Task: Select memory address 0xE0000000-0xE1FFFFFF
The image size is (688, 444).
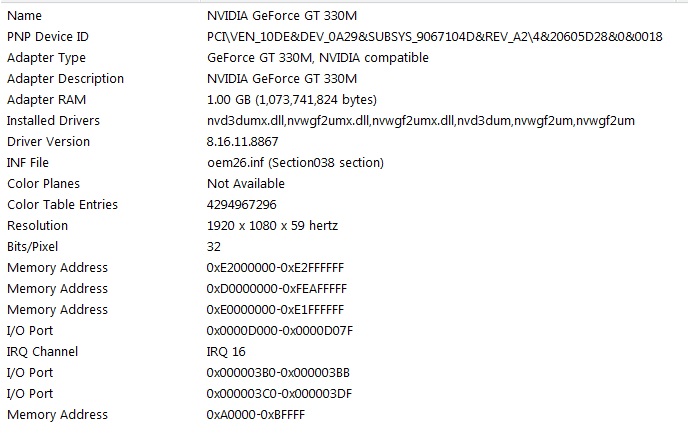Action: (275, 310)
